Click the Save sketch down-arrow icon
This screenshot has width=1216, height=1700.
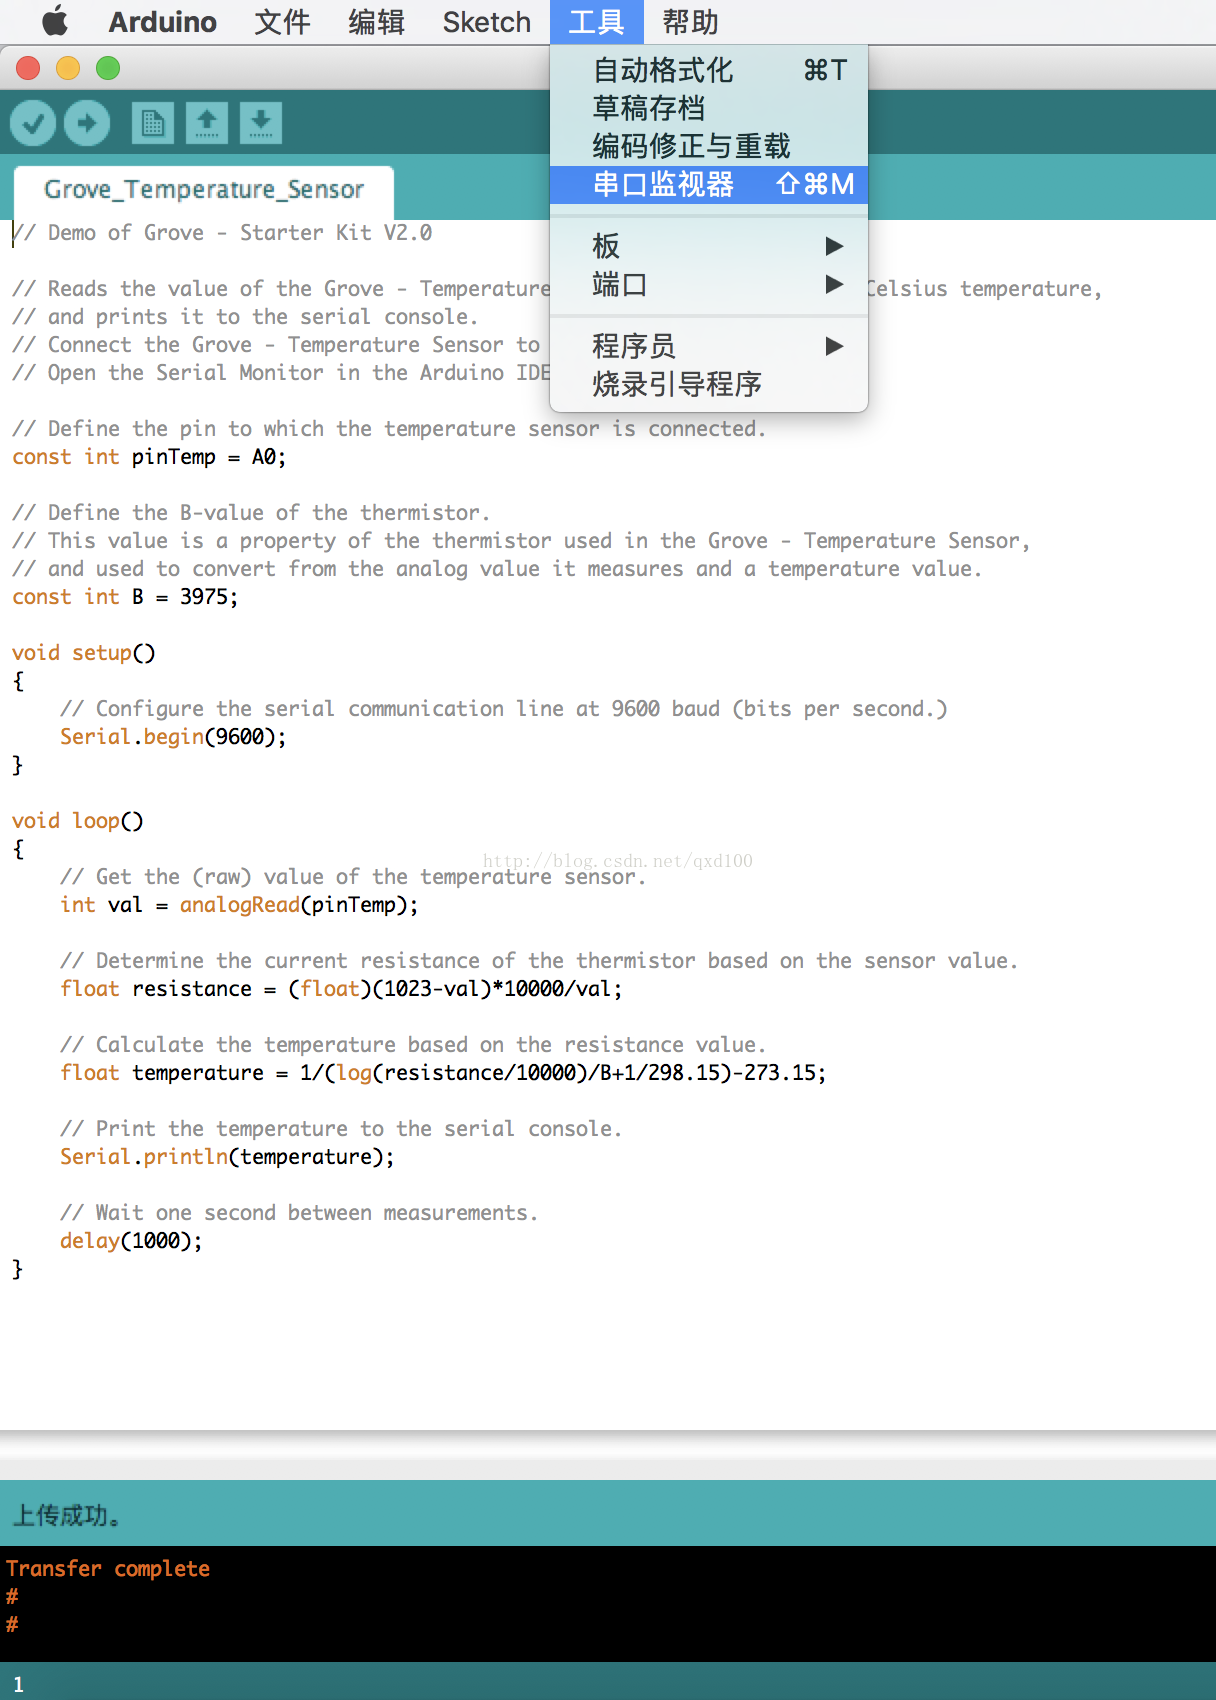tap(261, 123)
